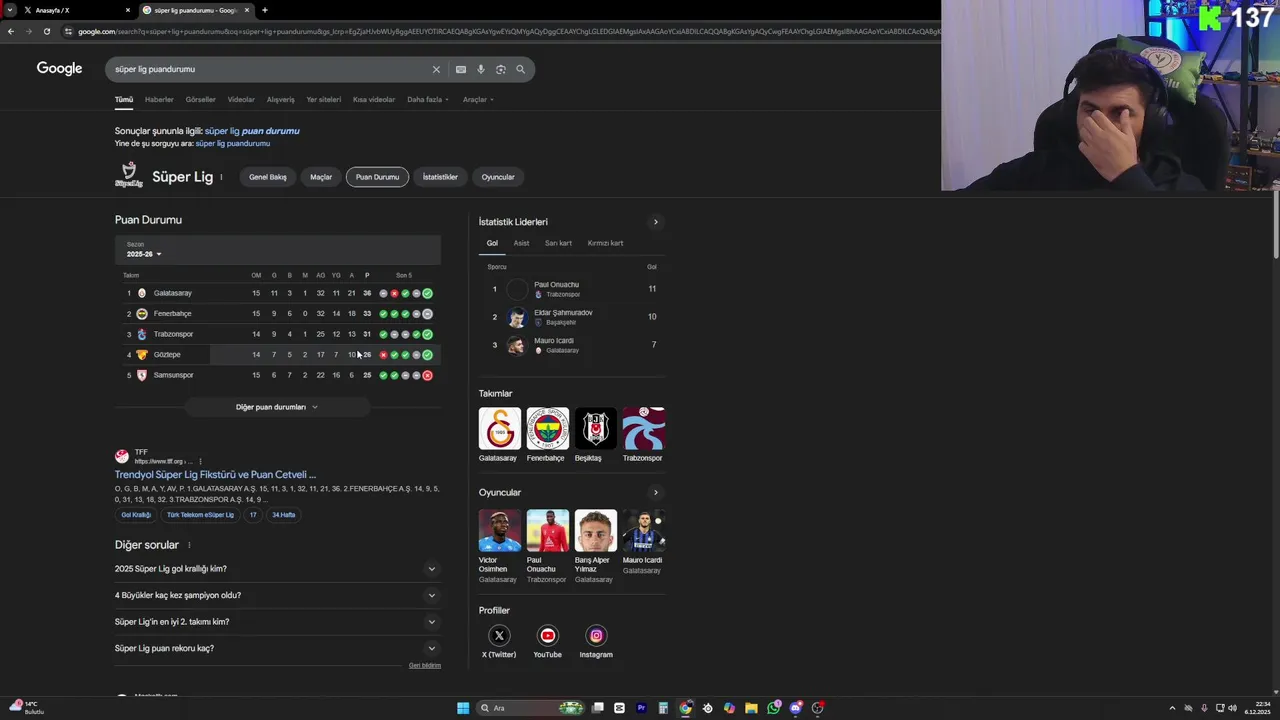
Task: Open File Explorer folder in taskbar
Action: (x=751, y=708)
